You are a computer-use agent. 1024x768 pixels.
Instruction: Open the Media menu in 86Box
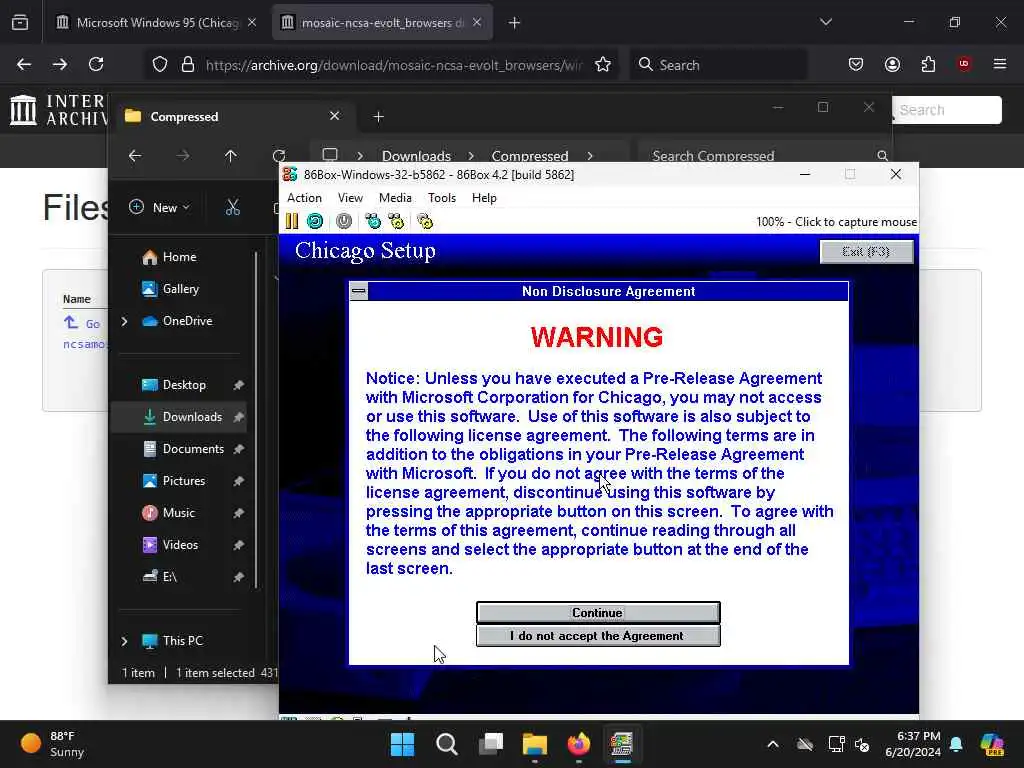pos(395,198)
